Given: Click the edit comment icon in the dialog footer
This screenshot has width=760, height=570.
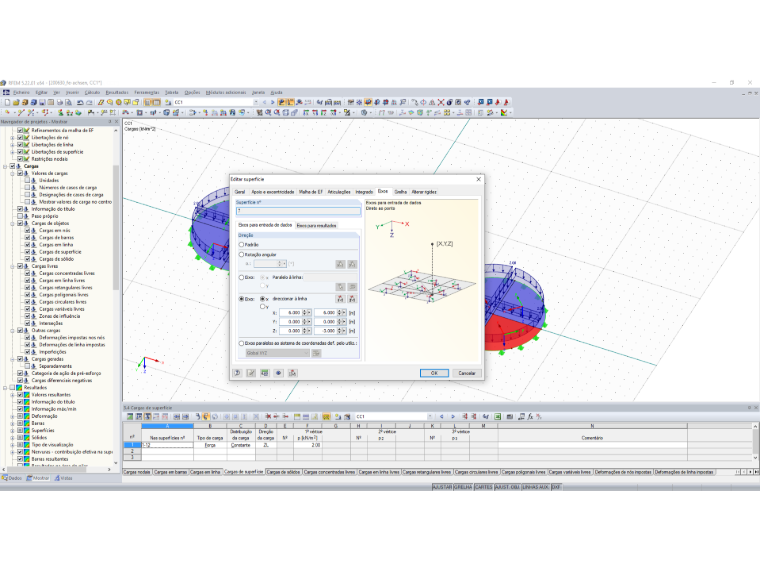Looking at the screenshot, I should [251, 373].
